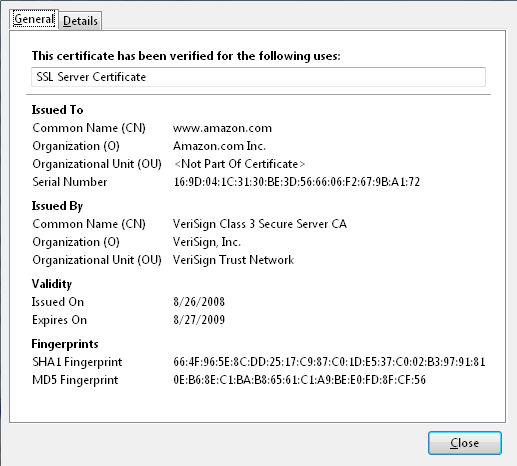Click the Expires On date 8/27/2009

(x=199, y=320)
